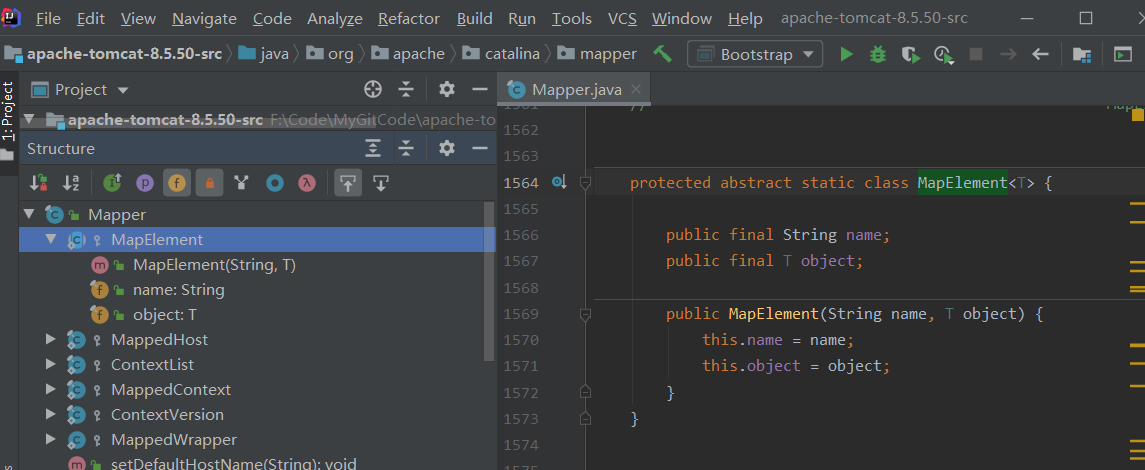This screenshot has width=1145, height=470.
Task: Hide the Structure panel with minus icon
Action: coord(480,148)
